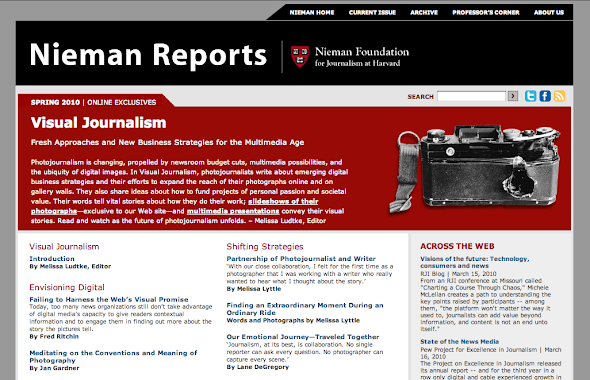
Task: Open 'Meditating on the Conventions' article
Action: (113, 356)
